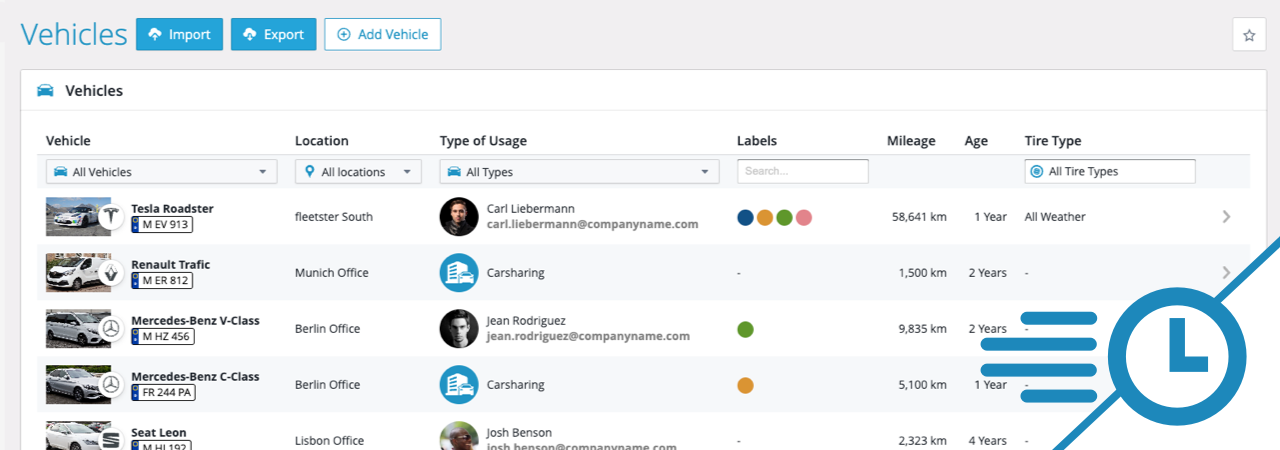Open the Mercedes-Benz V-Class thumbnail photo
Viewport: 1280px width, 450px height.
pos(71,329)
